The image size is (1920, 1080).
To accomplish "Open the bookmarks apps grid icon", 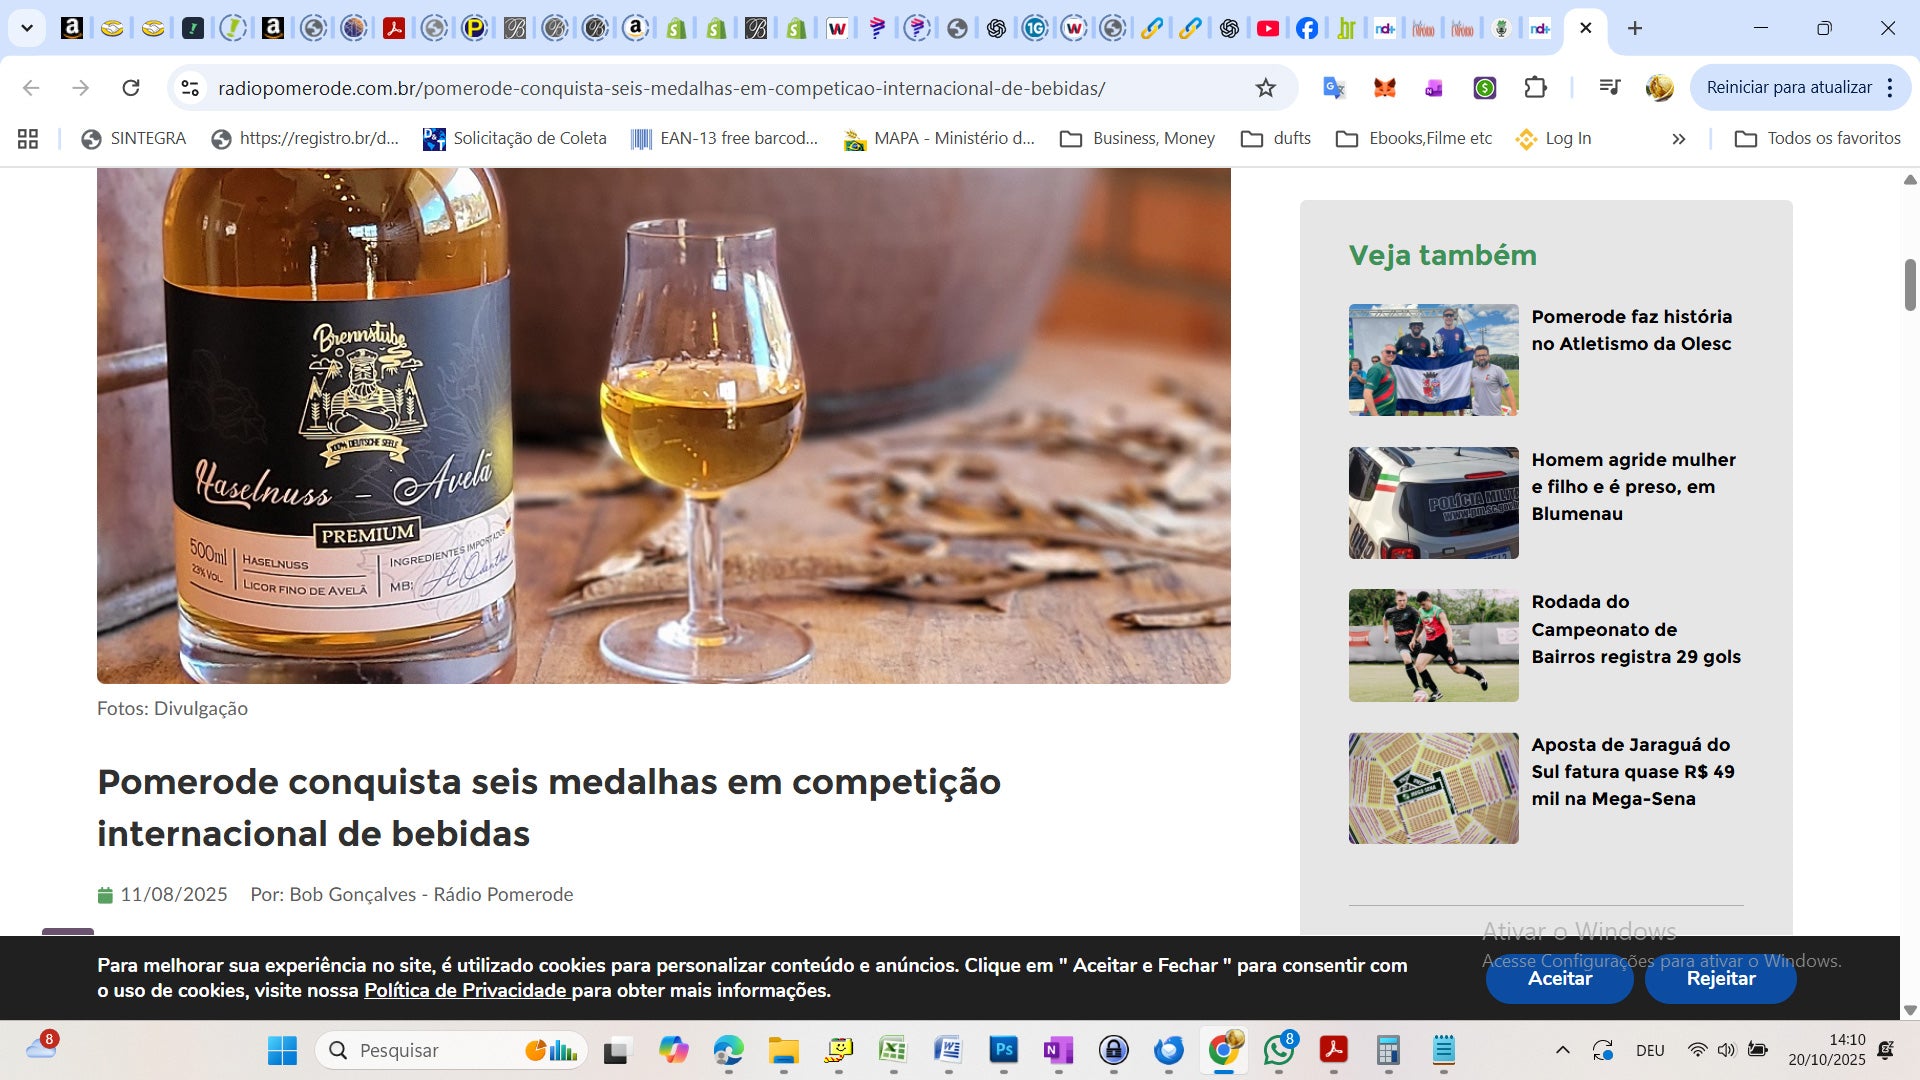I will pos(28,139).
